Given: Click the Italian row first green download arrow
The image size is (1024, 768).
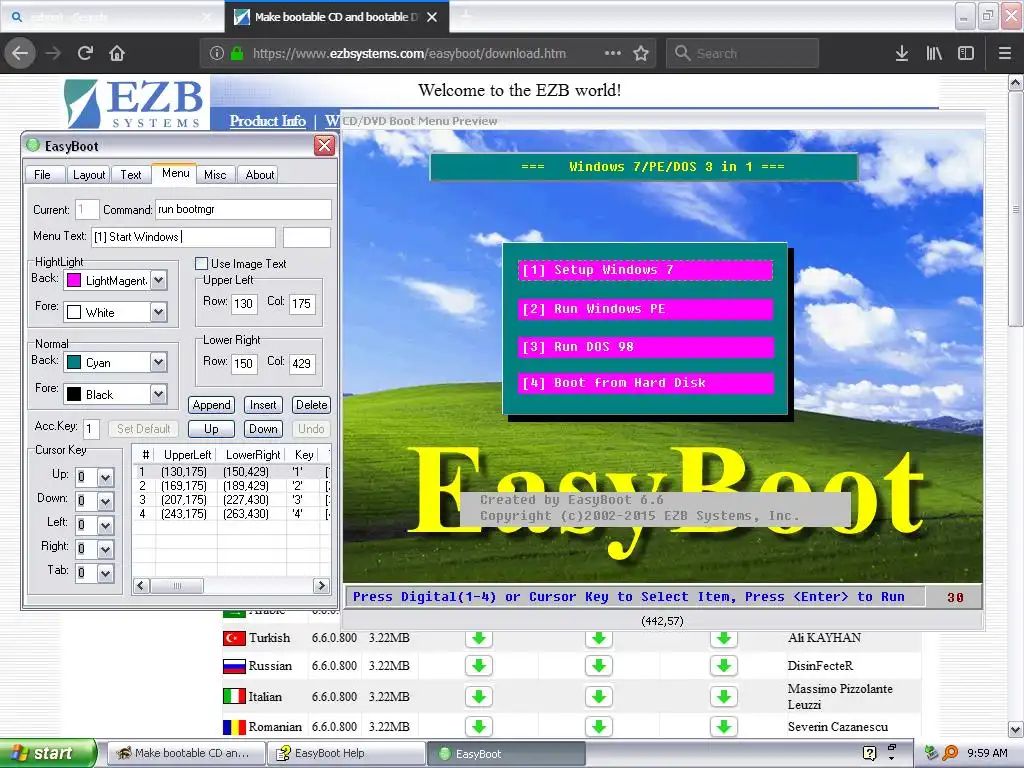Looking at the screenshot, I should point(479,697).
